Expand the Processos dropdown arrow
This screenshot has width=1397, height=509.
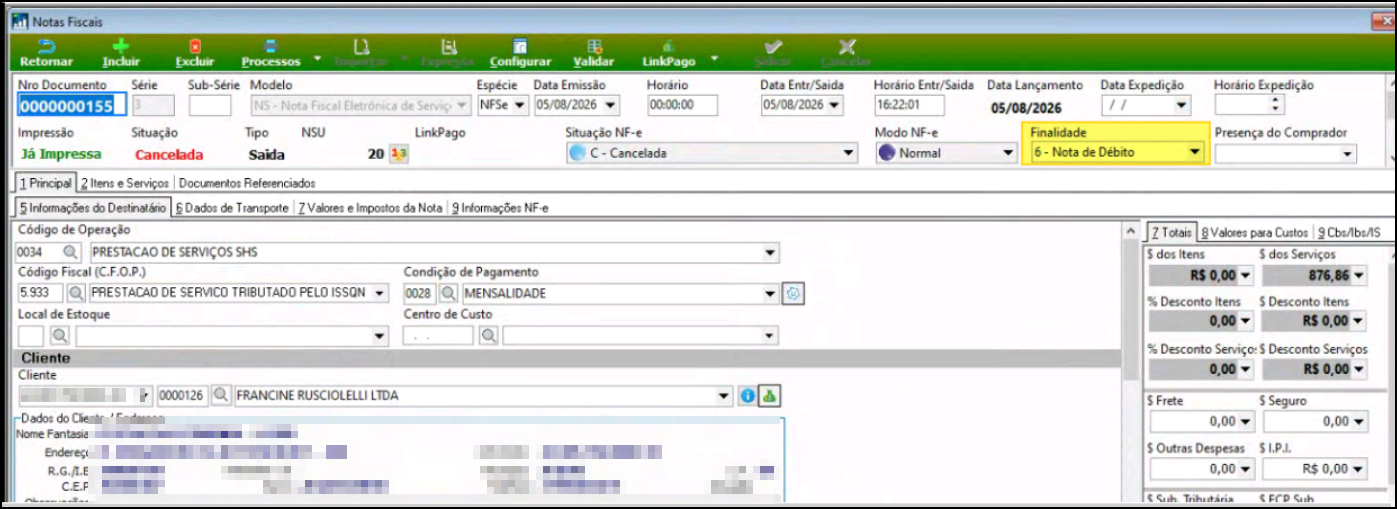pos(317,59)
